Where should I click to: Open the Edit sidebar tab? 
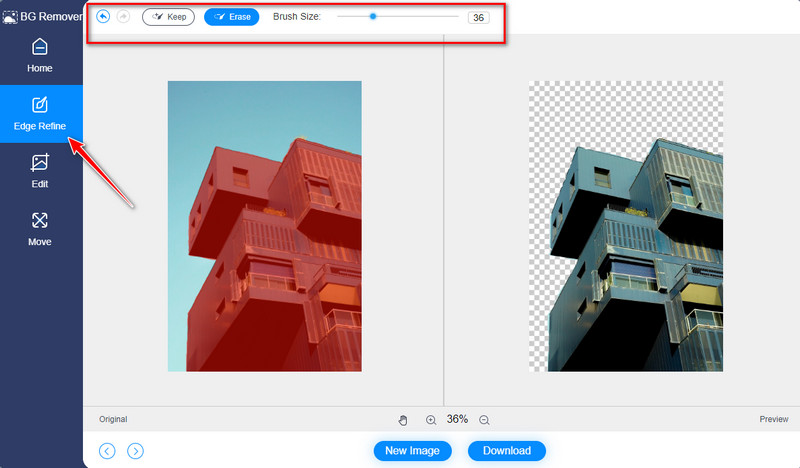(40, 171)
